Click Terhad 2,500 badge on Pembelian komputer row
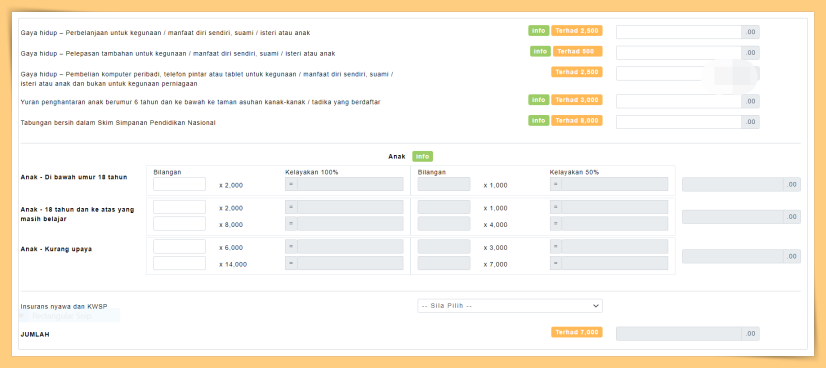Image resolution: width=826 pixels, height=368 pixels. click(577, 72)
